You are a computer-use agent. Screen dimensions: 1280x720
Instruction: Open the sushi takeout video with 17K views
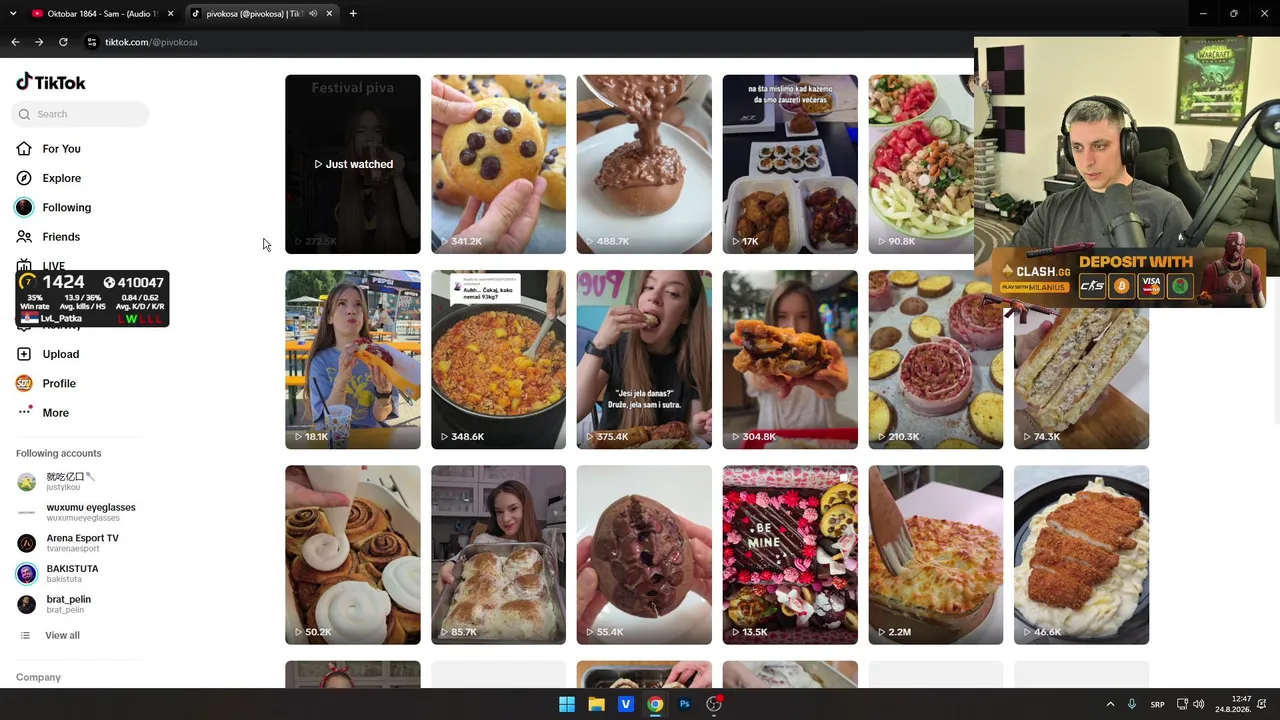point(790,164)
